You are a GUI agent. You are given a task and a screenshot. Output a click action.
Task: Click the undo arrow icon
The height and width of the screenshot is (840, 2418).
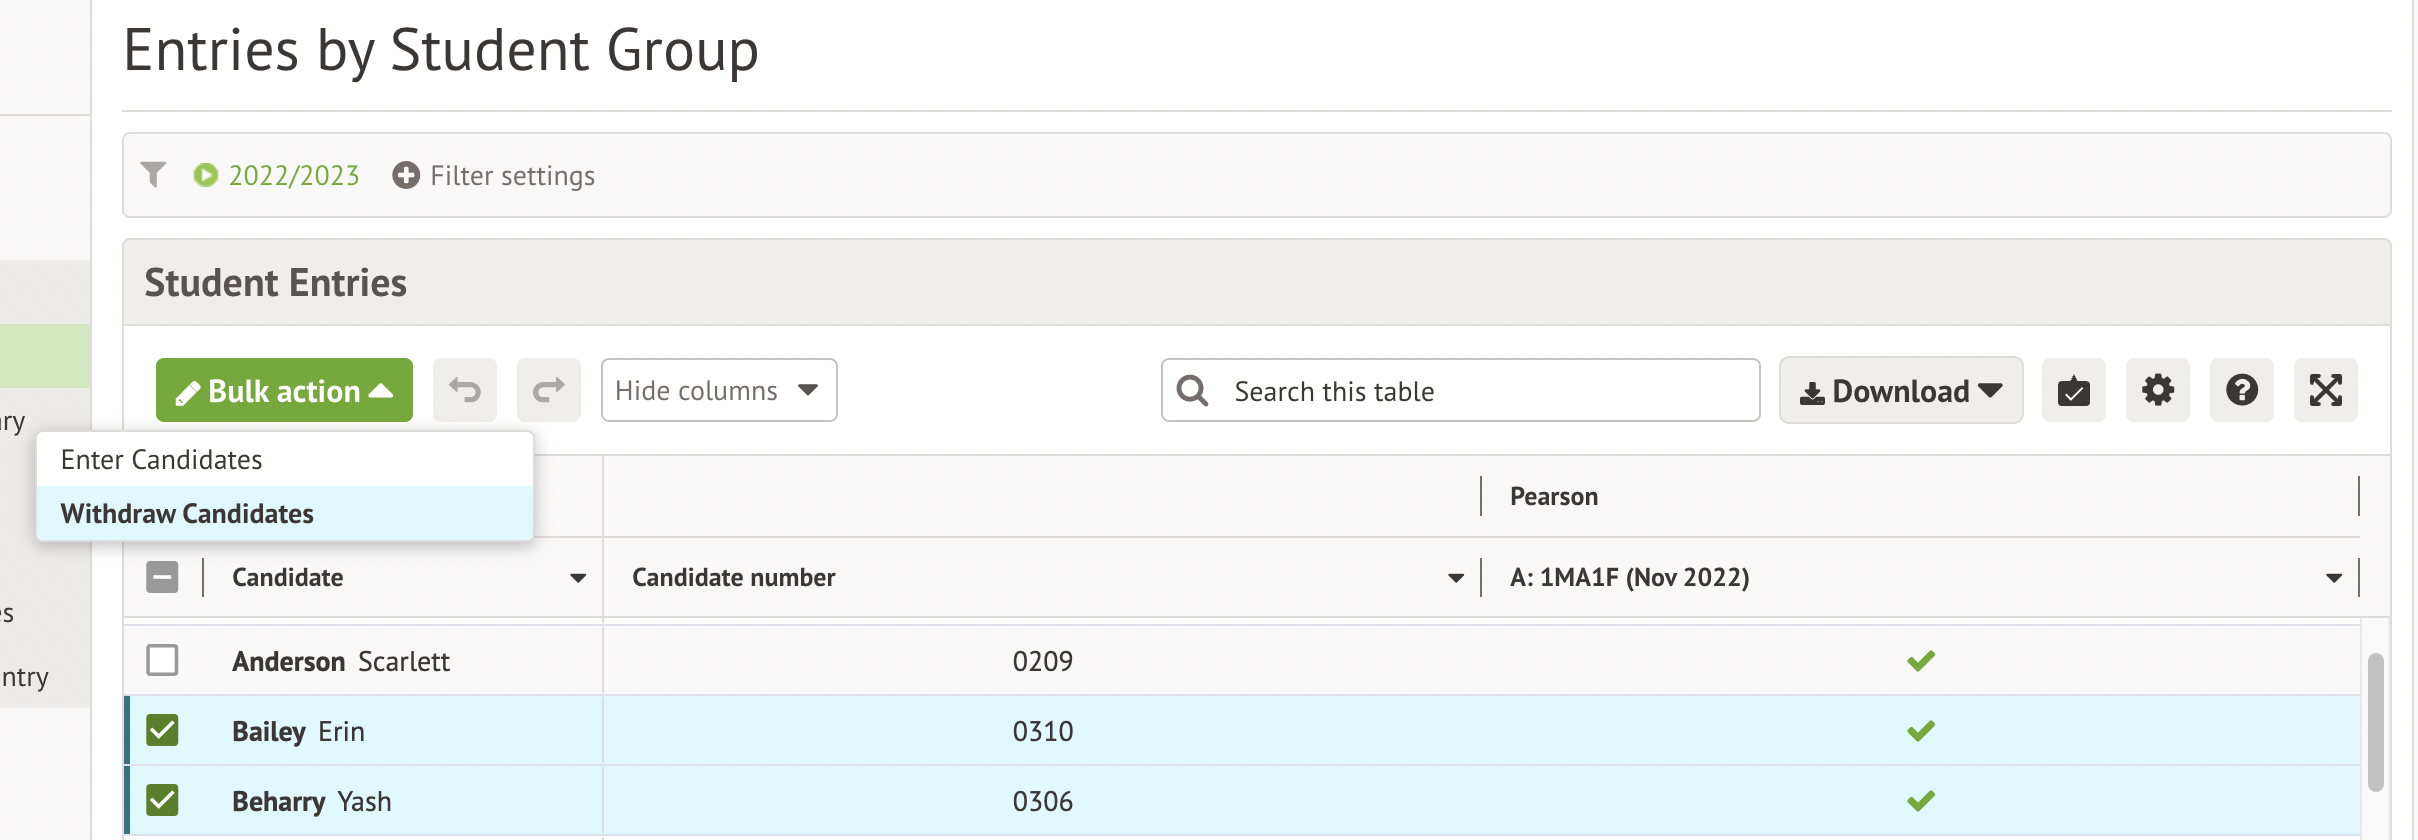pos(465,390)
